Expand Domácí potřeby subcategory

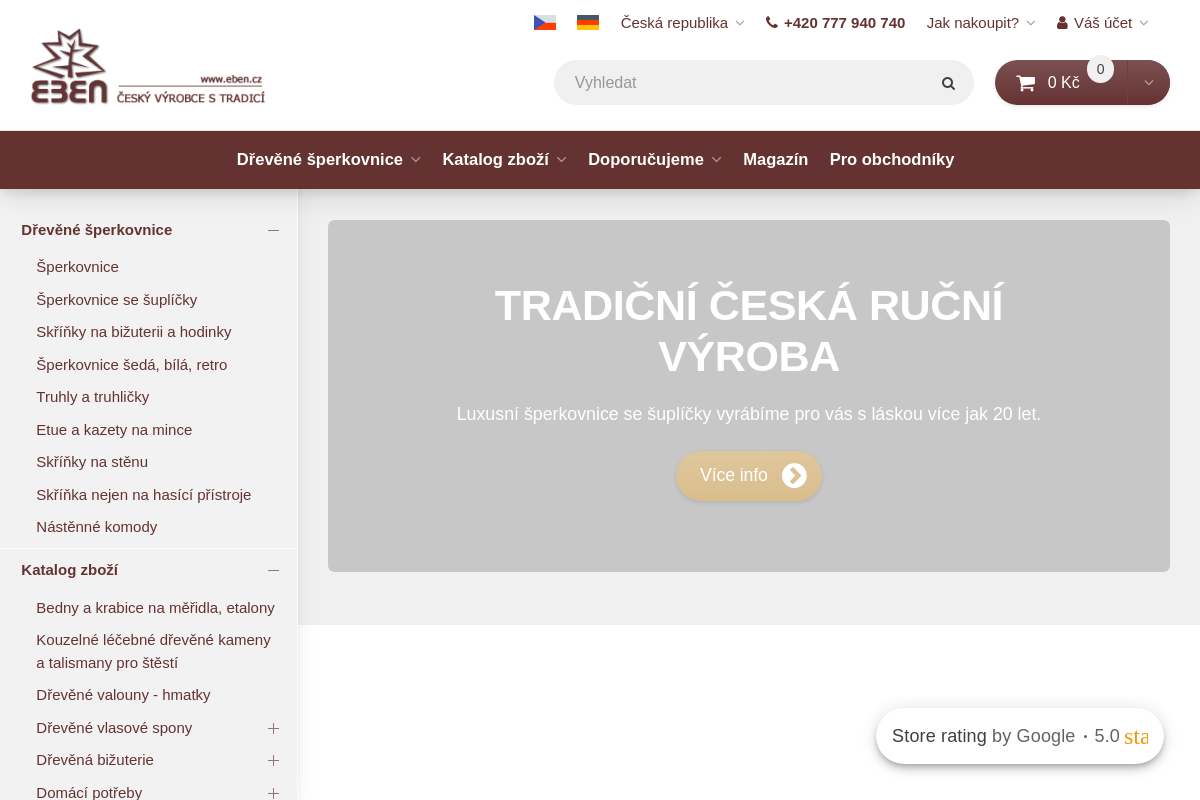273,792
